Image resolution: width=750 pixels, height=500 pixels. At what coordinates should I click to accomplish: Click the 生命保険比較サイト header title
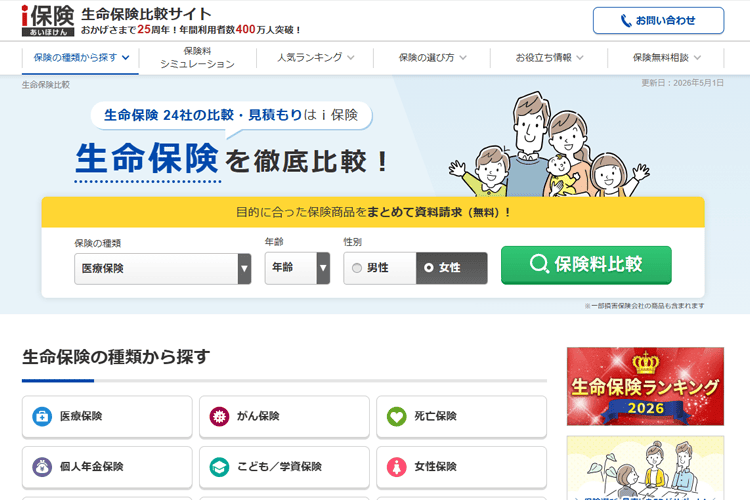pos(146,14)
